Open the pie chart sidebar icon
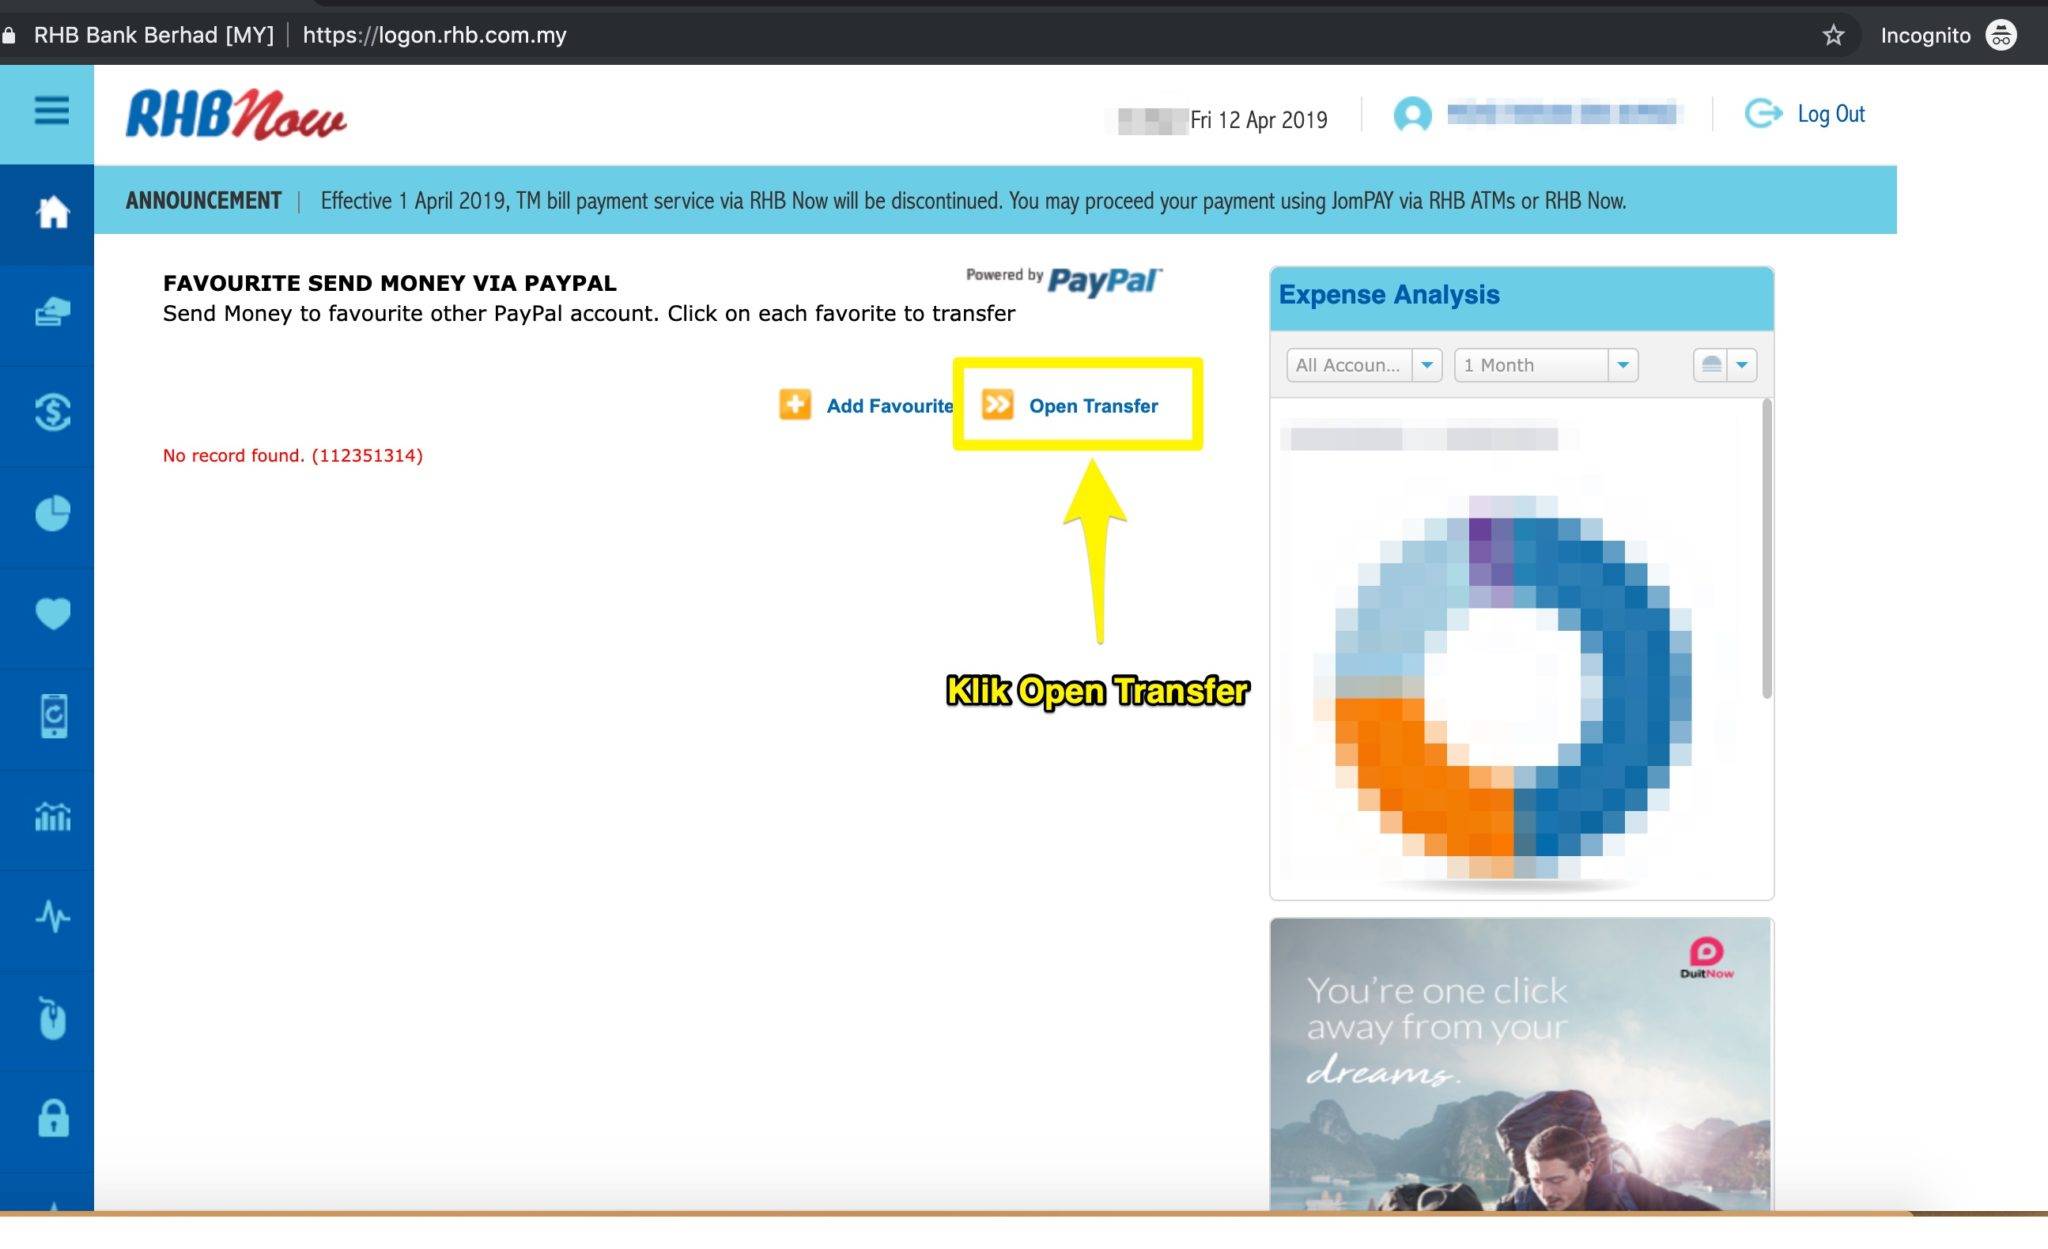 pos(52,513)
